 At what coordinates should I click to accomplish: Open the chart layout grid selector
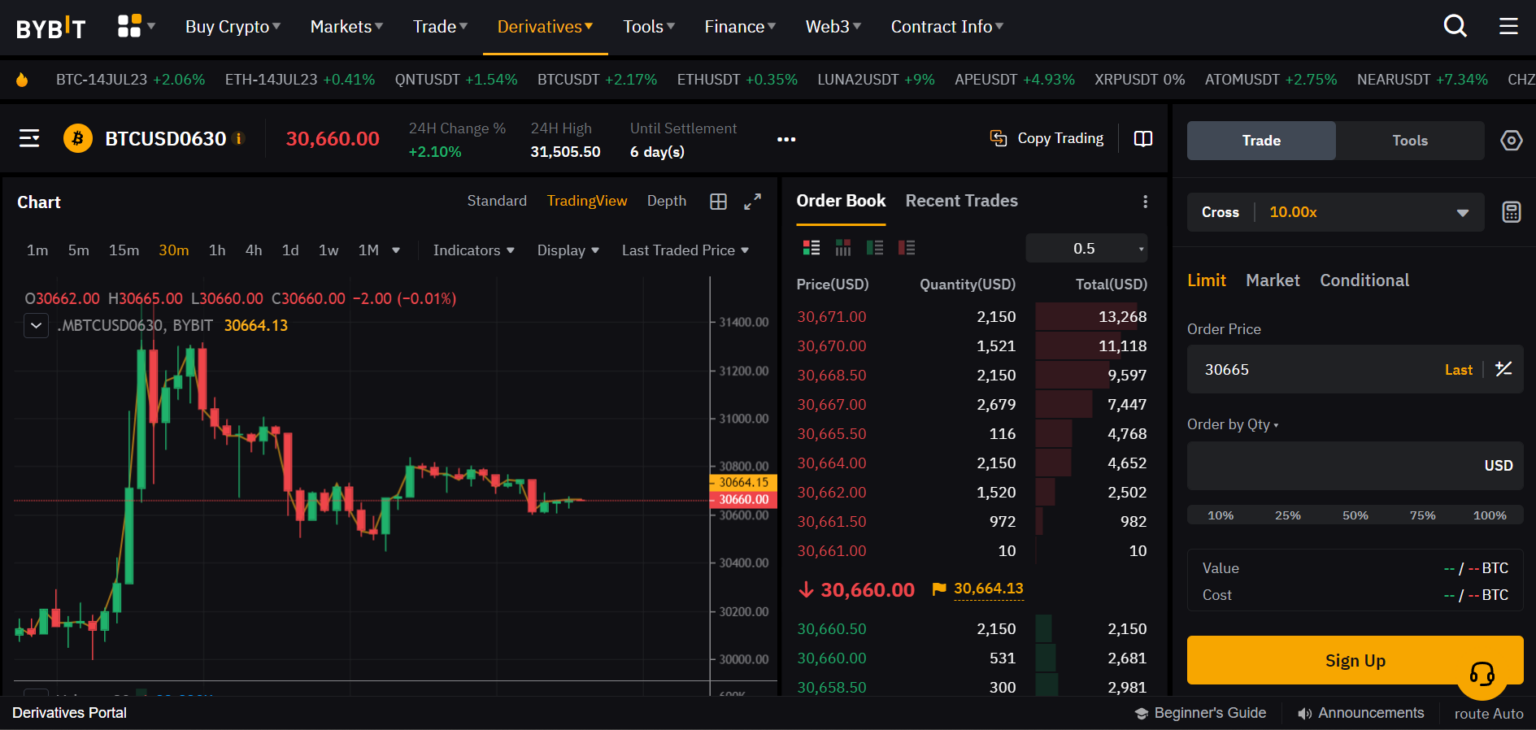click(718, 201)
